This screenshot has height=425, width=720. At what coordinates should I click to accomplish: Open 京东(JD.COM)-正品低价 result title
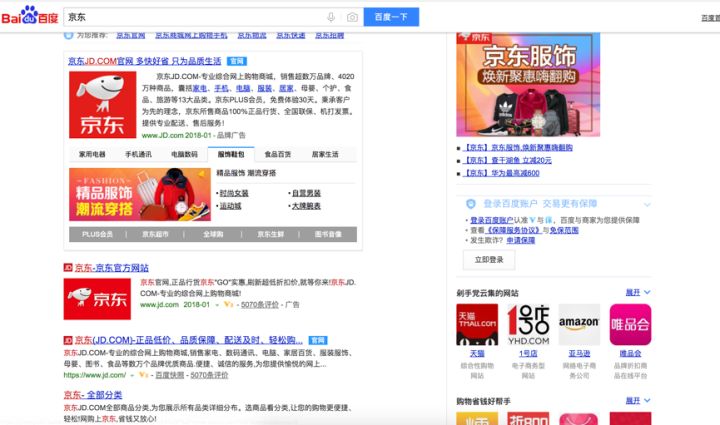[x=189, y=340]
